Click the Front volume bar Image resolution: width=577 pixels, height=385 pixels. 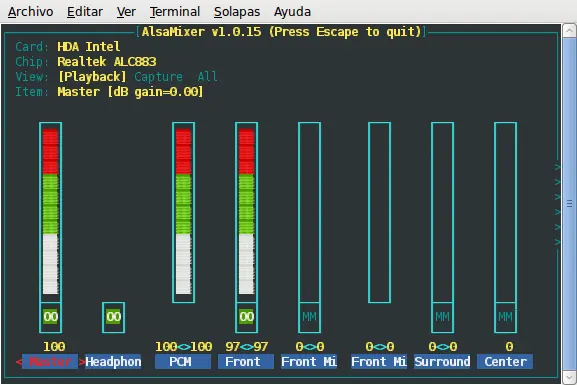(246, 212)
